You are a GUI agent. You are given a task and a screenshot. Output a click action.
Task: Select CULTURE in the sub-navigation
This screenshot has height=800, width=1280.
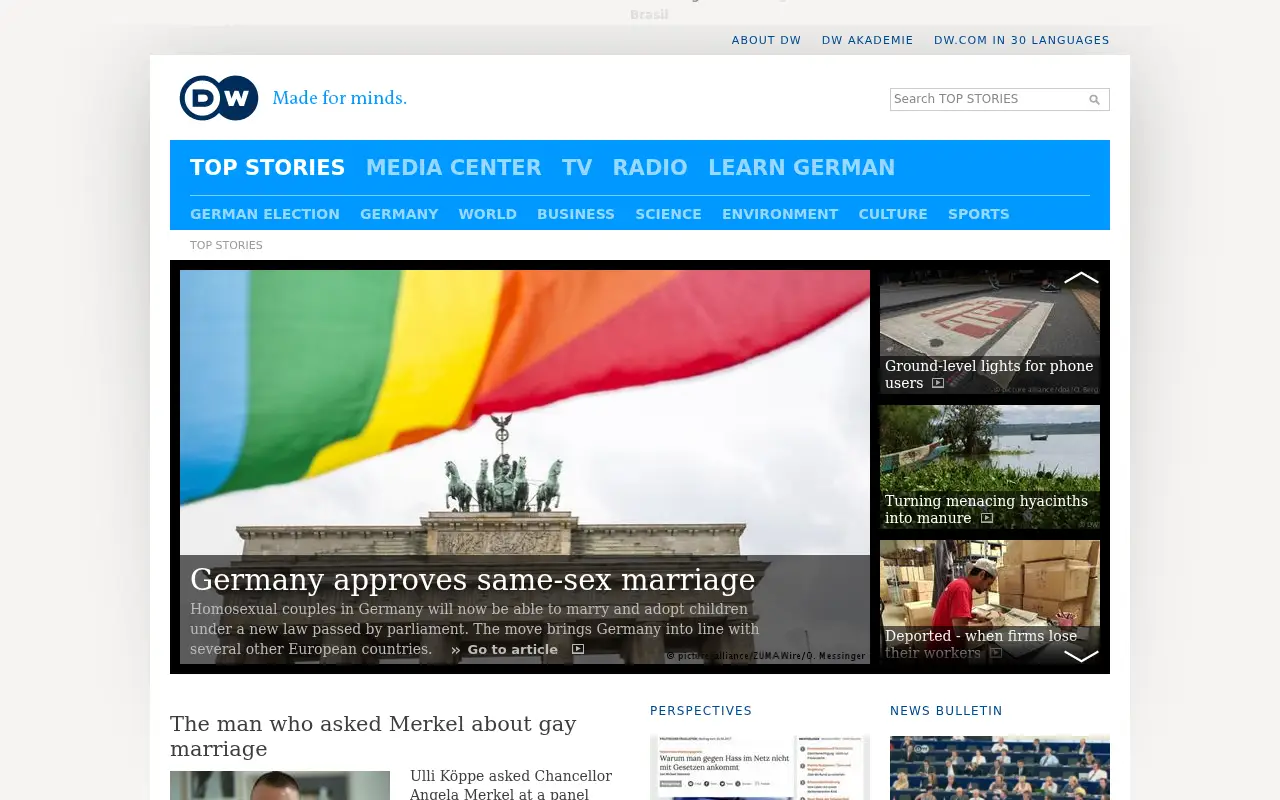893,214
